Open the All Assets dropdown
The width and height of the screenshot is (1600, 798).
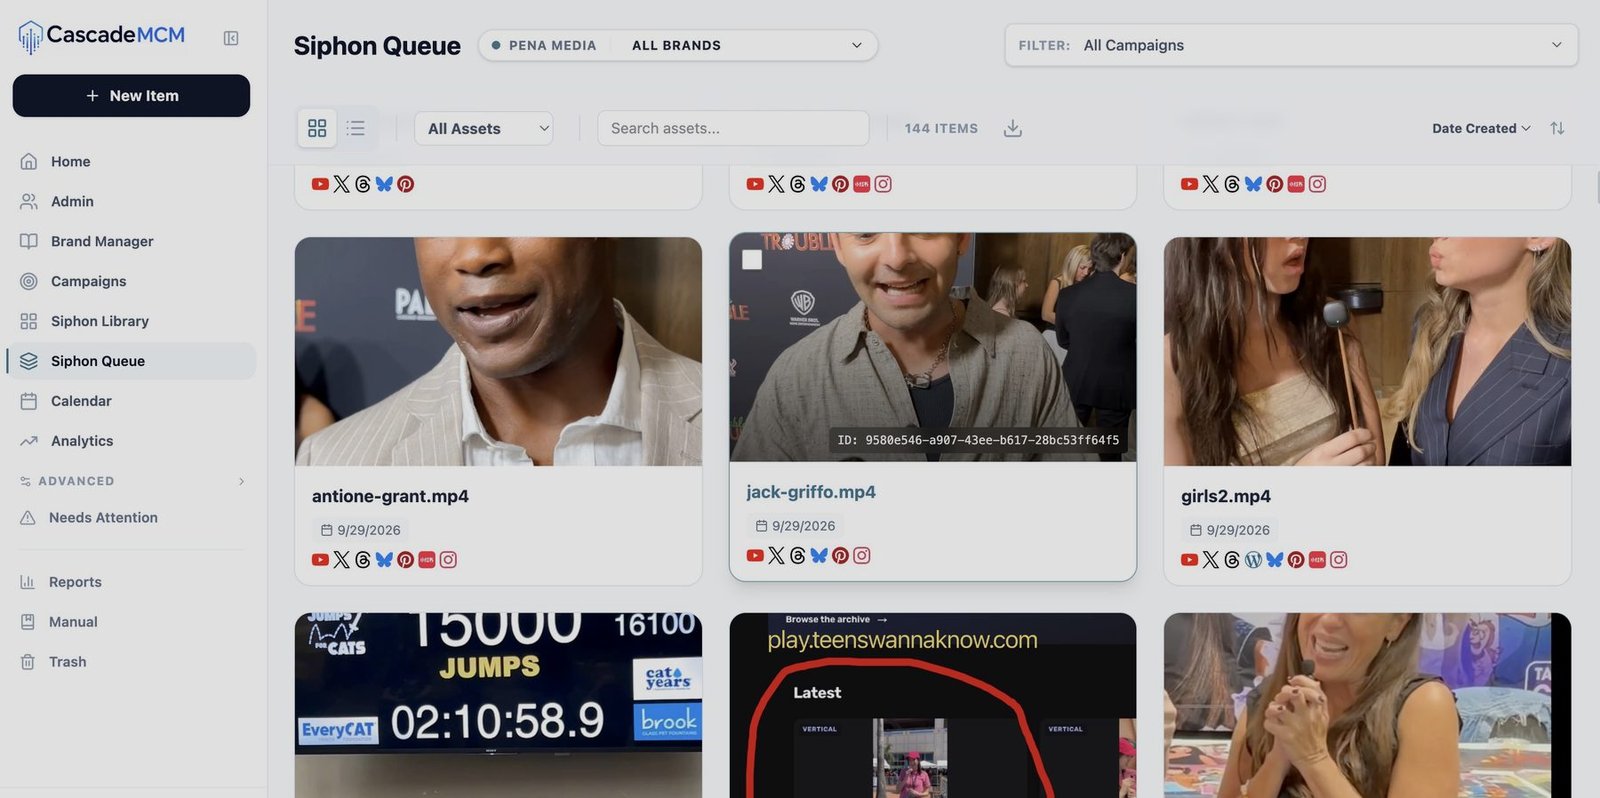[x=484, y=128]
